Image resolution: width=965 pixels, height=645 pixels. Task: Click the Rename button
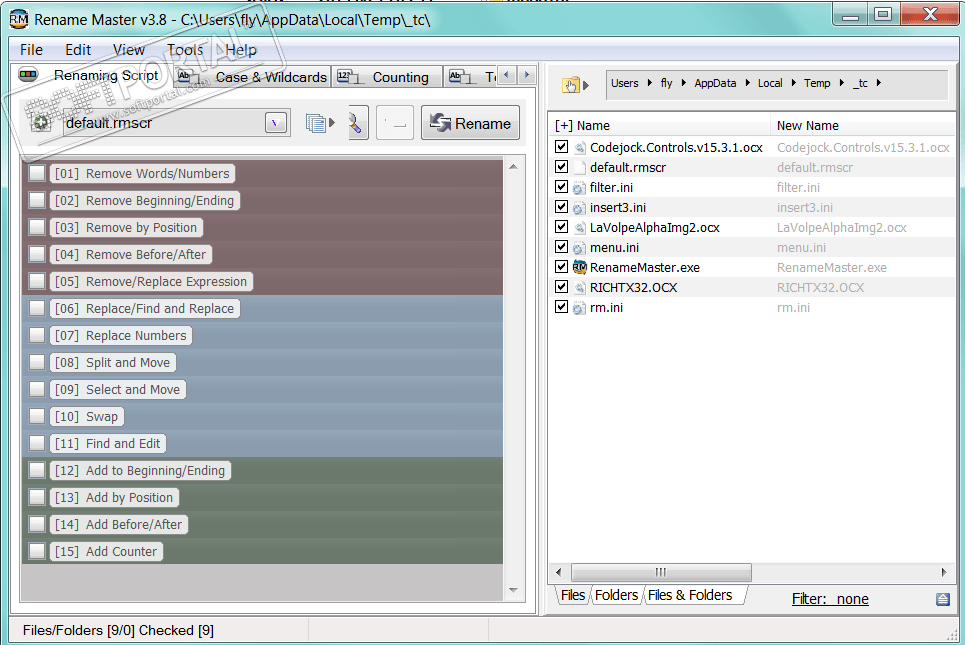point(470,123)
